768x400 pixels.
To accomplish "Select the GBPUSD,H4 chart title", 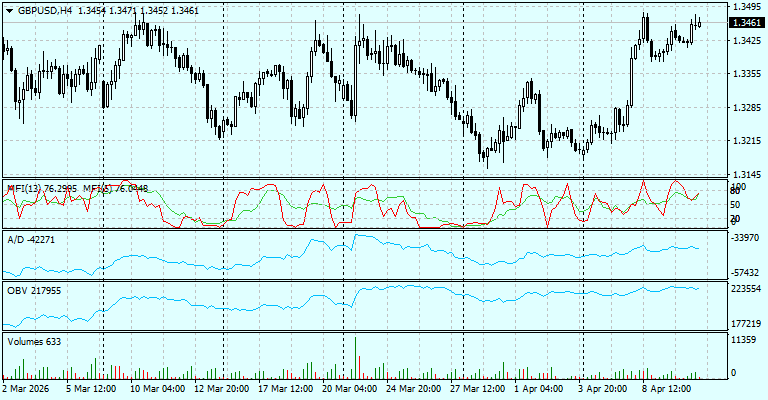I will tap(45, 11).
